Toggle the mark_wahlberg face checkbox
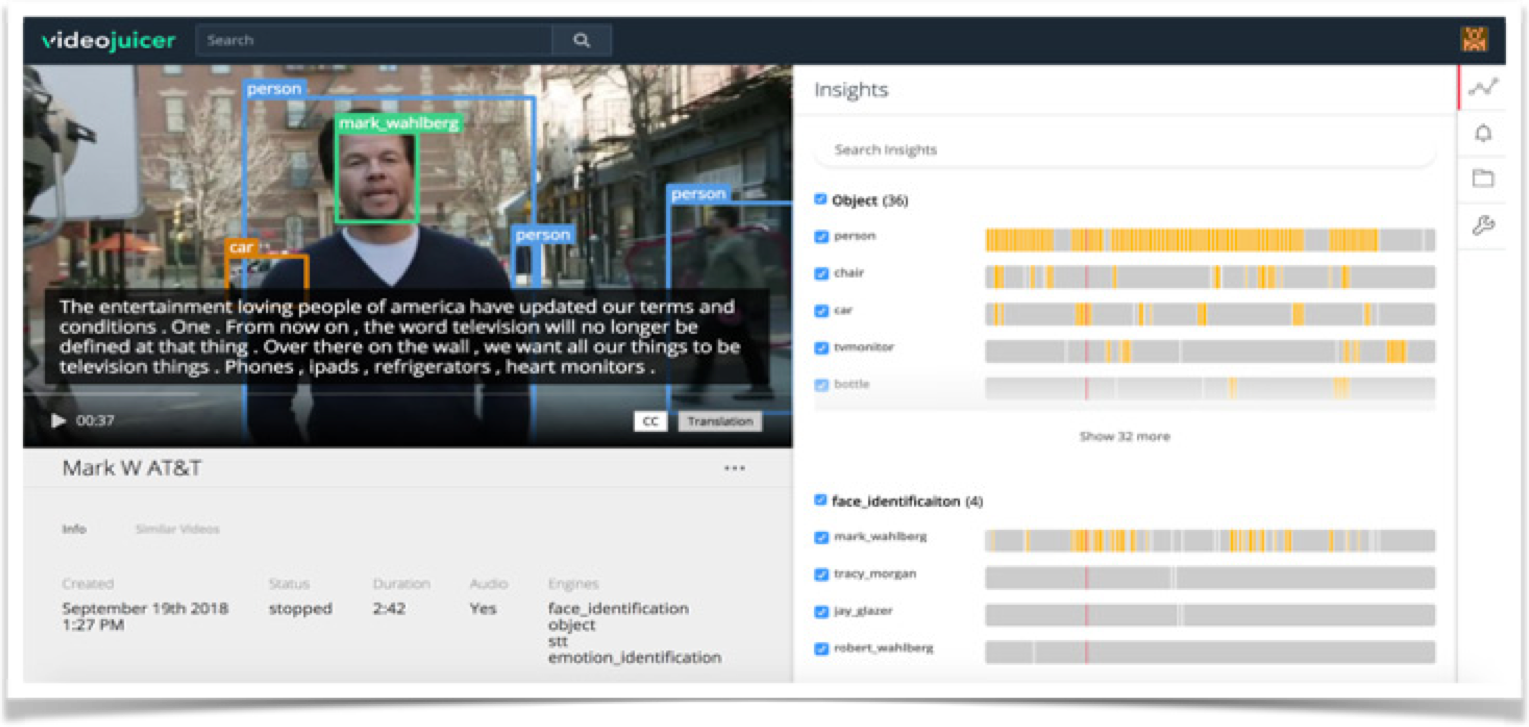 click(821, 538)
